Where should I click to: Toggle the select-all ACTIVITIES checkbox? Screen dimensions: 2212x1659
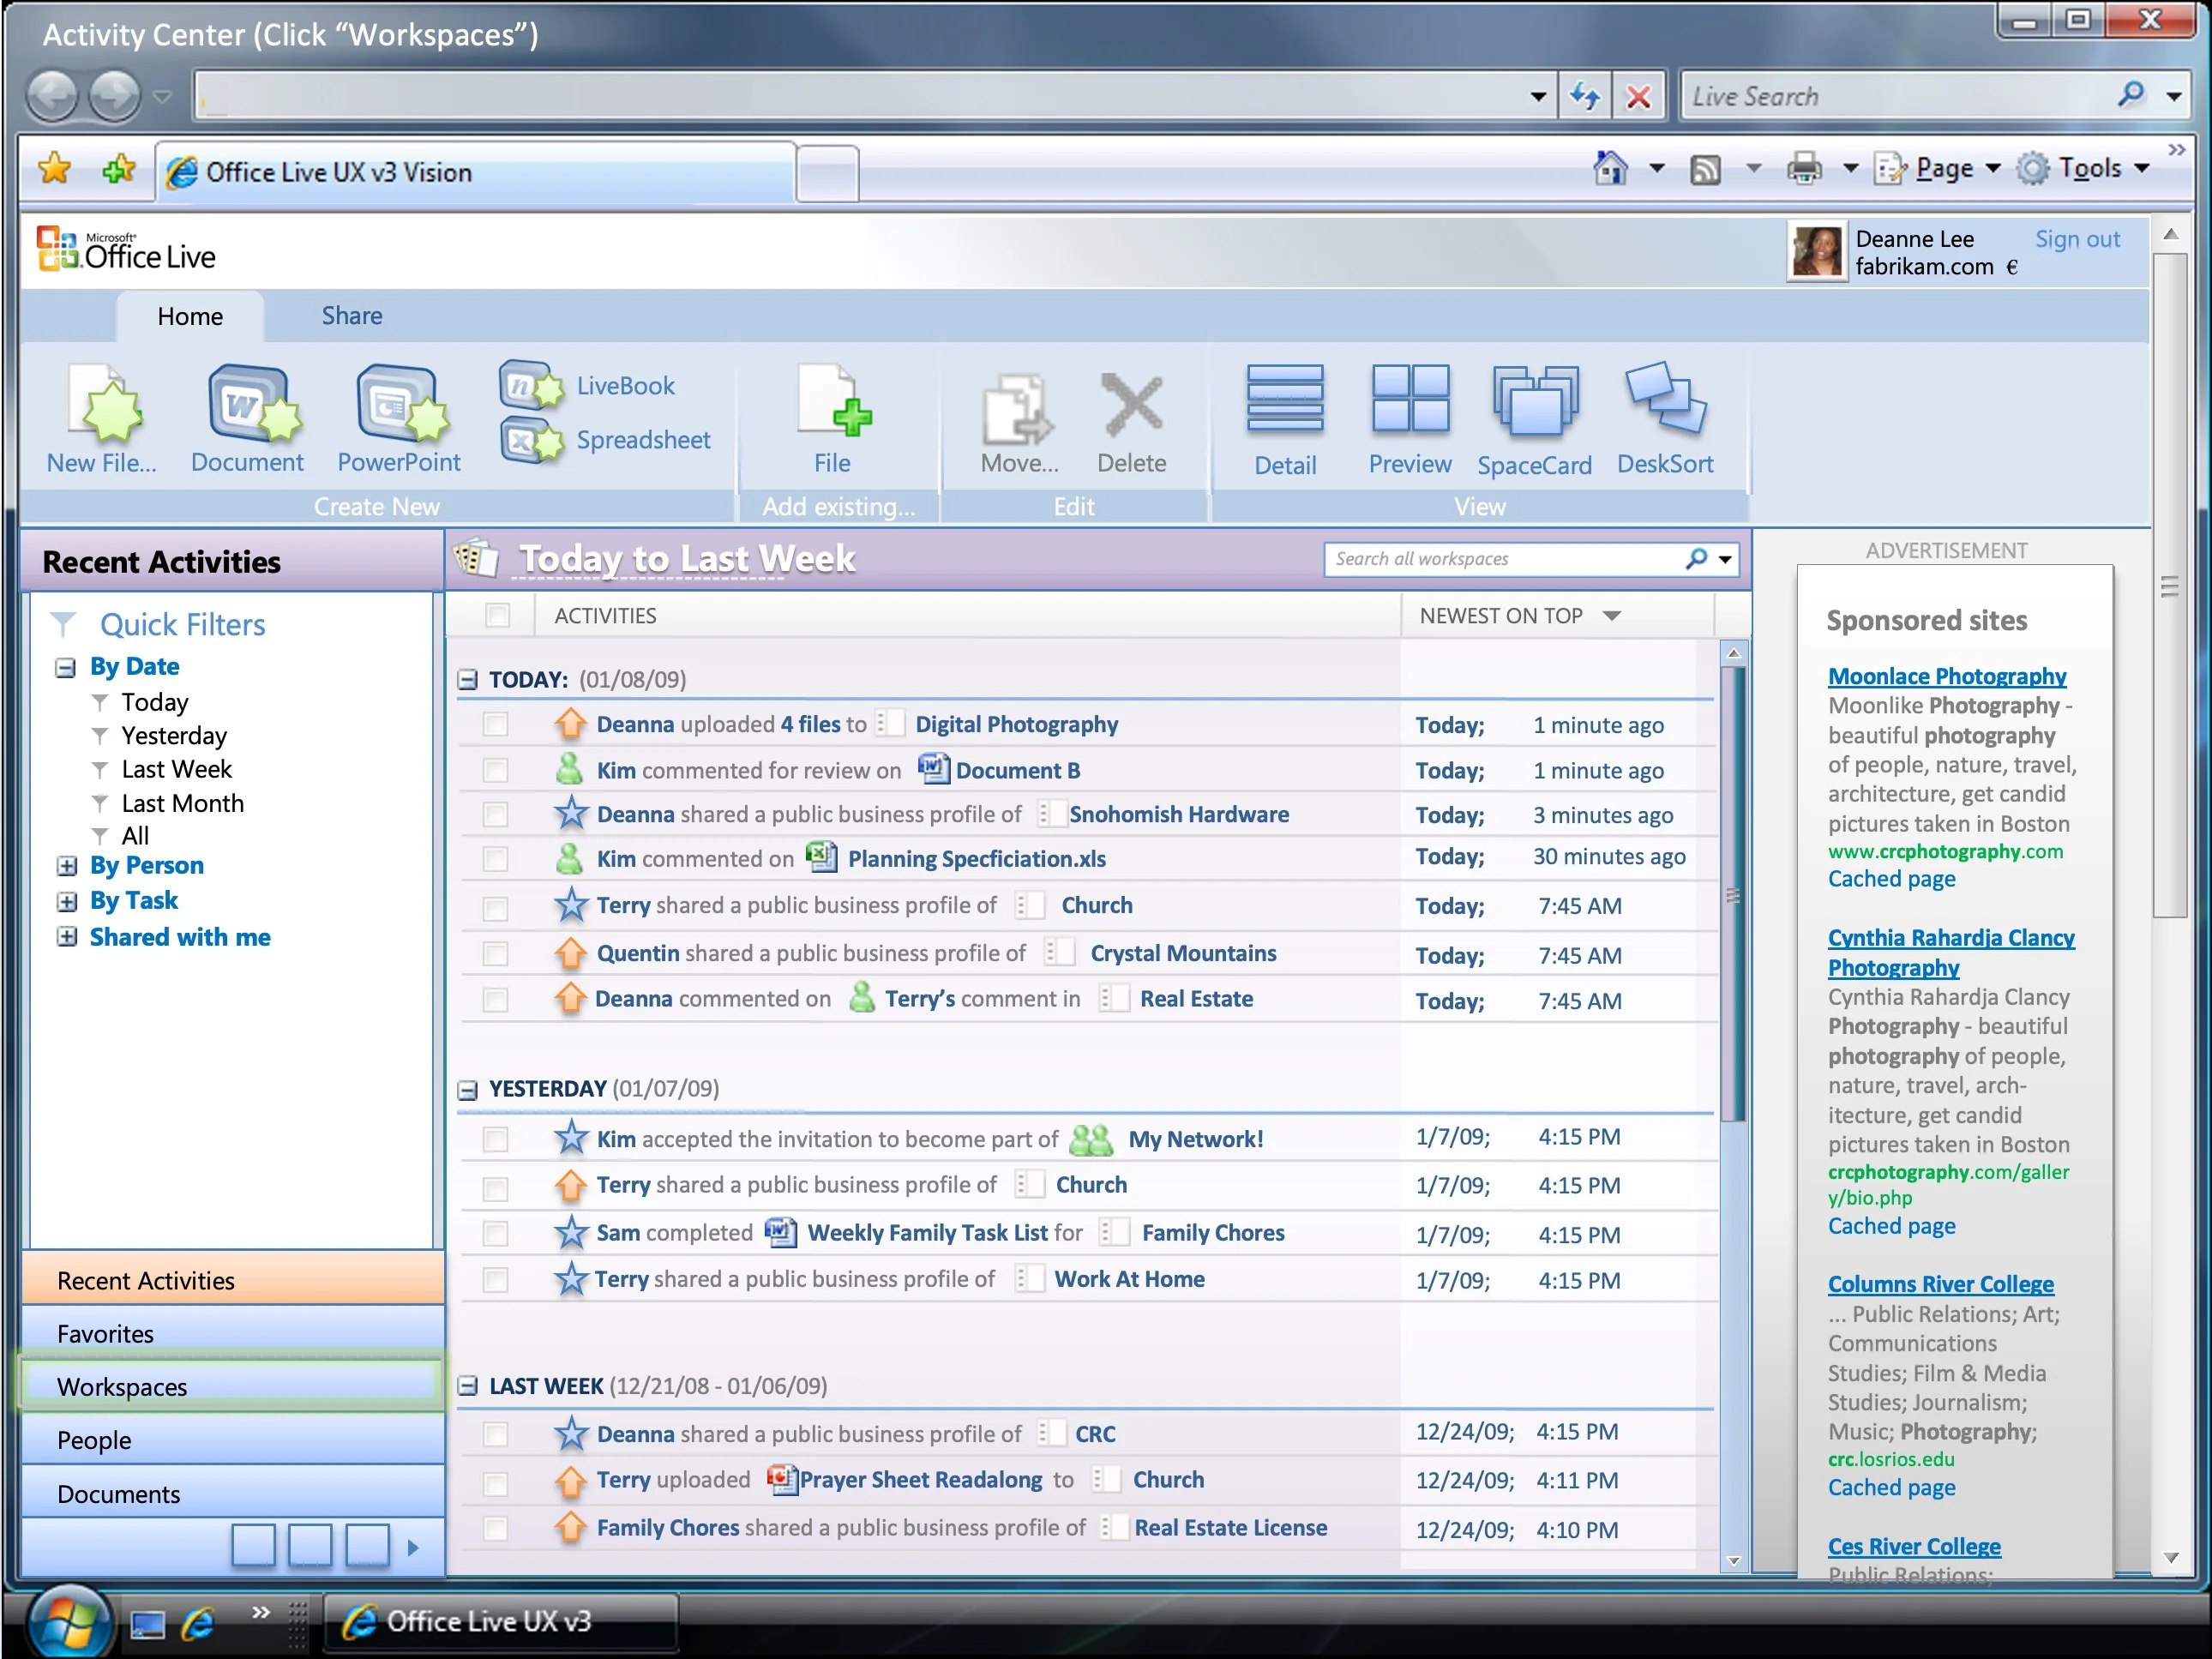click(497, 615)
